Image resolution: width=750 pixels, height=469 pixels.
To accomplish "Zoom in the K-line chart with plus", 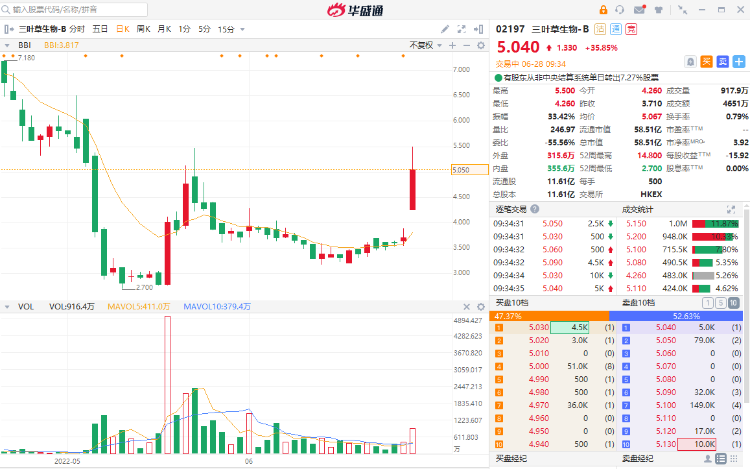I will tap(452, 45).
